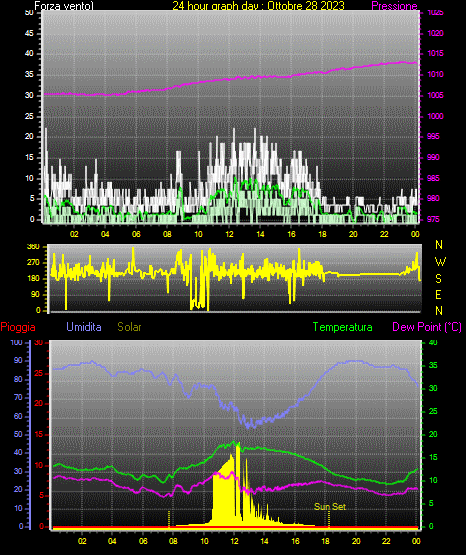Image resolution: width=466 pixels, height=555 pixels.
Task: Click the '90' value on the wind direction axis
Action: coord(35,294)
